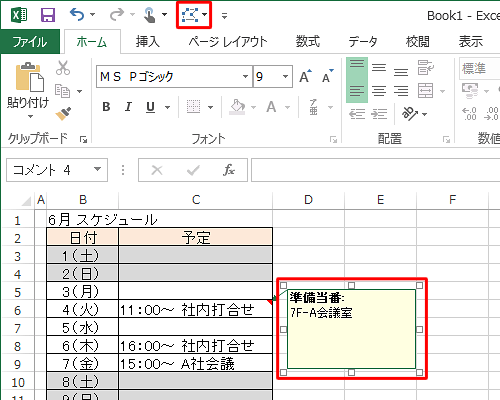Screen dimensions: 500x400
Task: Click the Copy icon
Action: [x=62, y=91]
